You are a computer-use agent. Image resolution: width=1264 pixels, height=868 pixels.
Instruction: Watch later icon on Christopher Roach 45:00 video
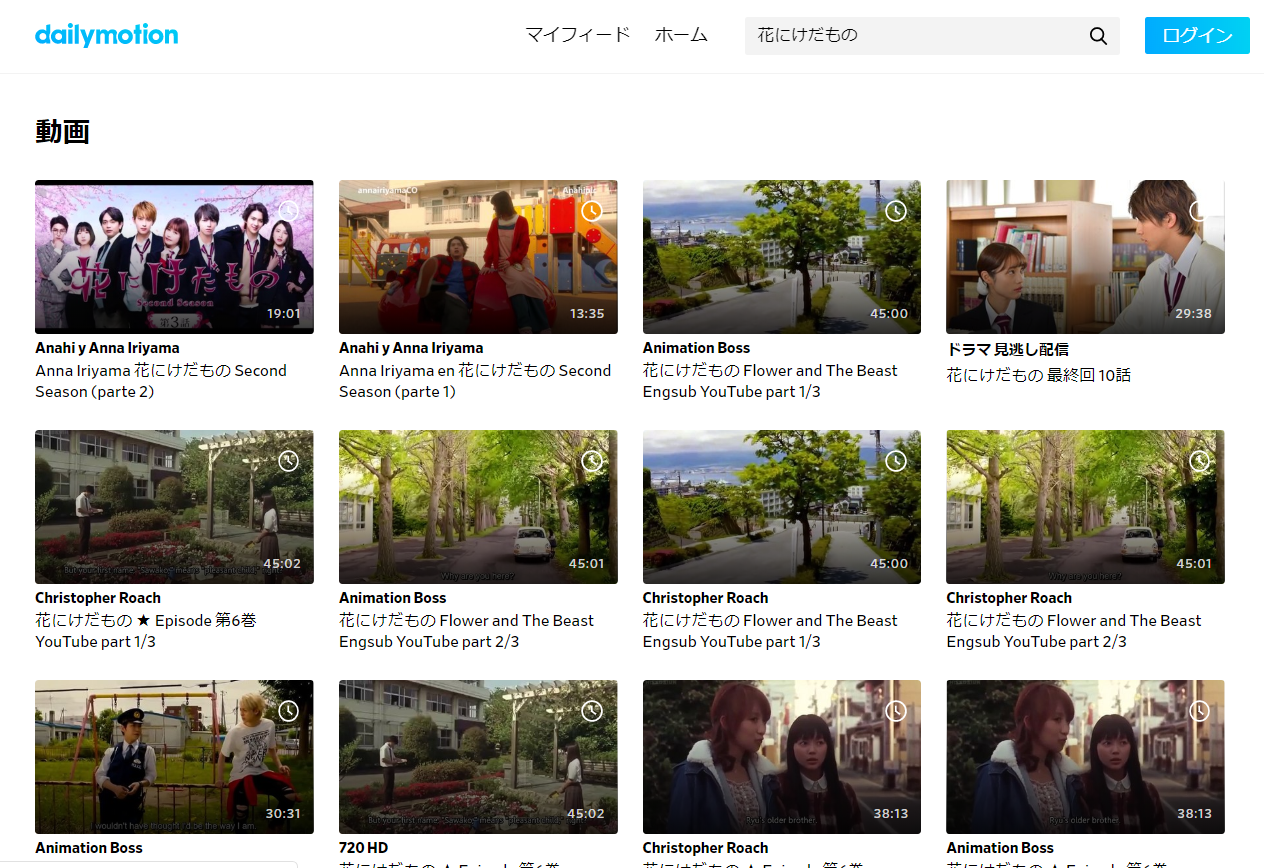click(x=896, y=461)
